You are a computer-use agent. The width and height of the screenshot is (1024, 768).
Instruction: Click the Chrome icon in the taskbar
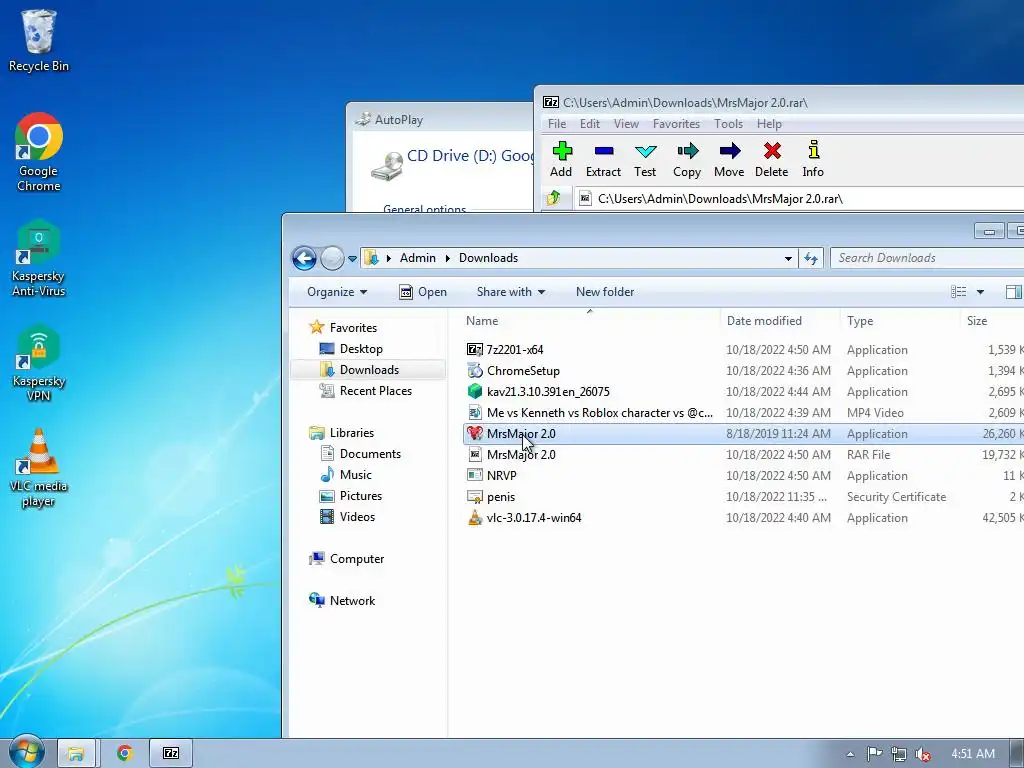coord(124,753)
